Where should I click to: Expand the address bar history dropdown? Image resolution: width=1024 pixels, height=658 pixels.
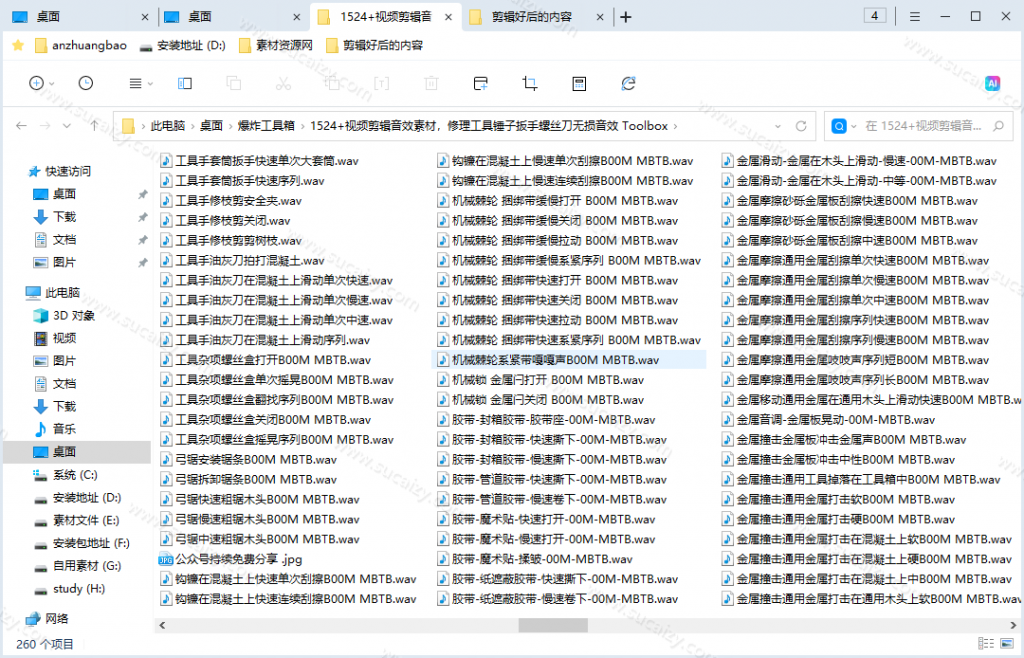(778, 126)
